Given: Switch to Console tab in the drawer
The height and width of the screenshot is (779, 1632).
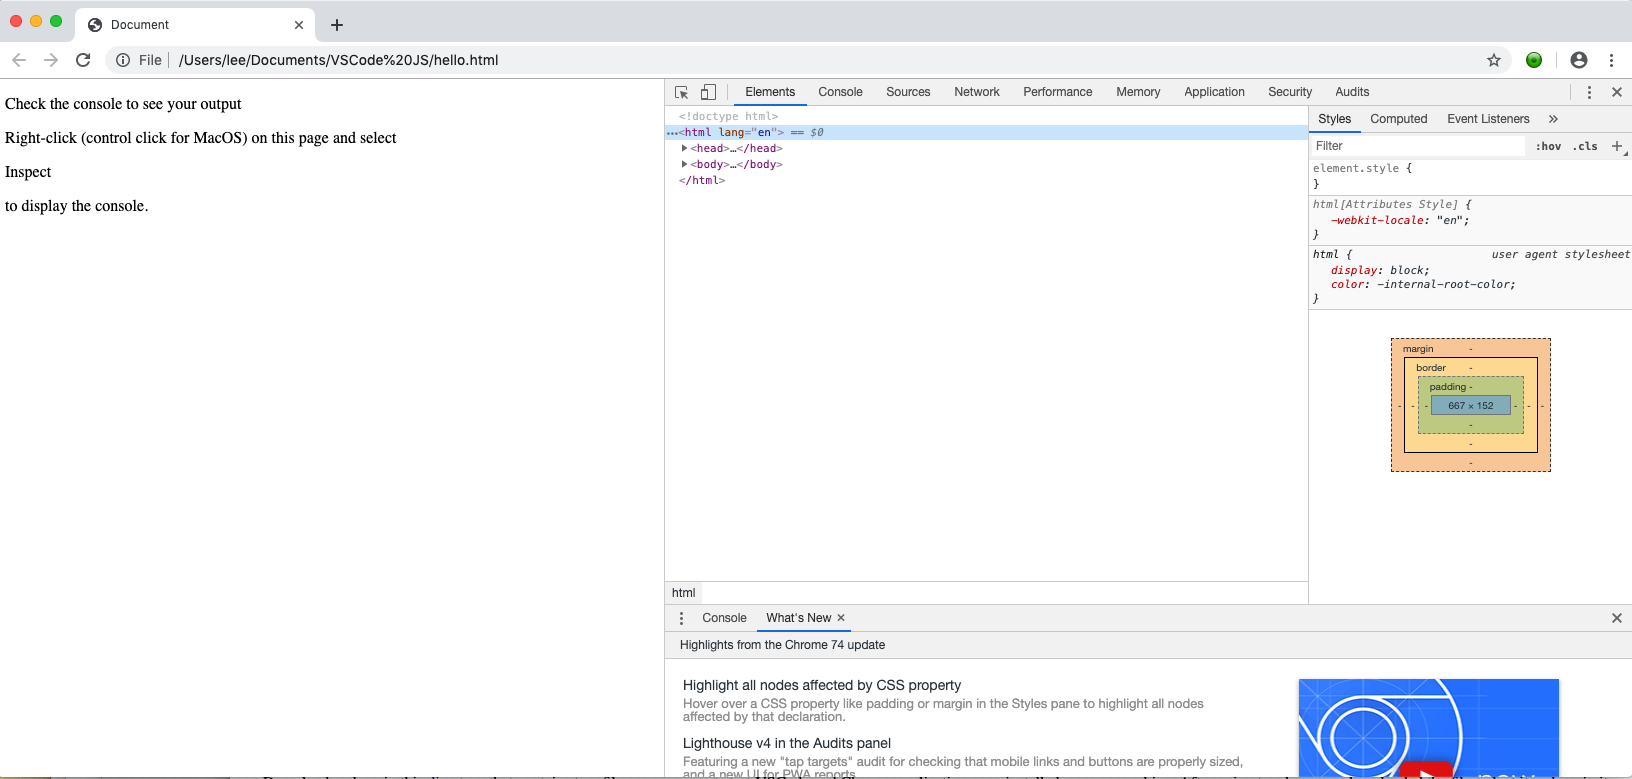Looking at the screenshot, I should click(724, 618).
